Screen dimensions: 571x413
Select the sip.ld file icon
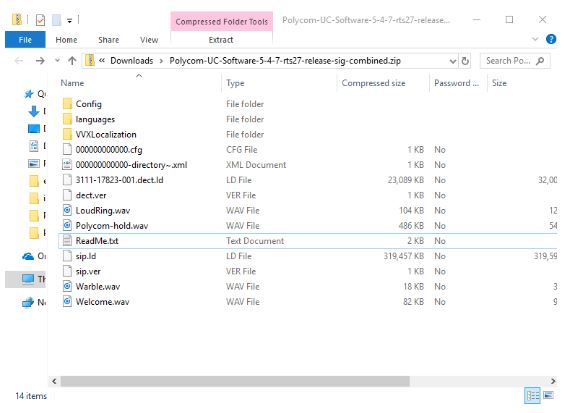[67, 256]
